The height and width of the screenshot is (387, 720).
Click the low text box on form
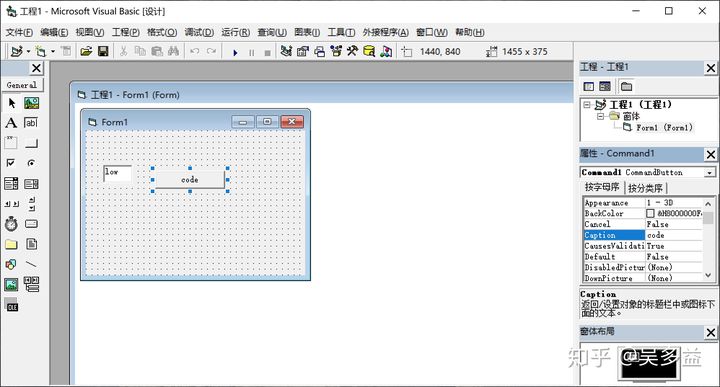point(118,174)
